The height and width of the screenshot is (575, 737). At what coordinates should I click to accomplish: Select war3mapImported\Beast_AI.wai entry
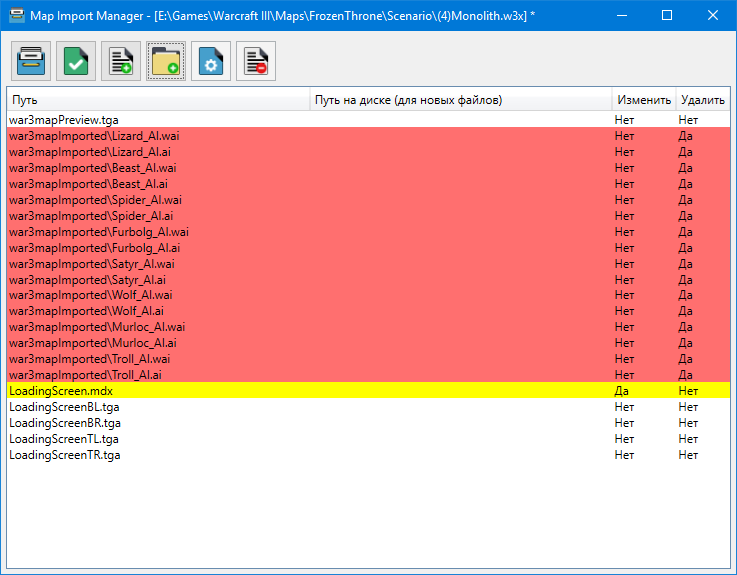(x=368, y=168)
